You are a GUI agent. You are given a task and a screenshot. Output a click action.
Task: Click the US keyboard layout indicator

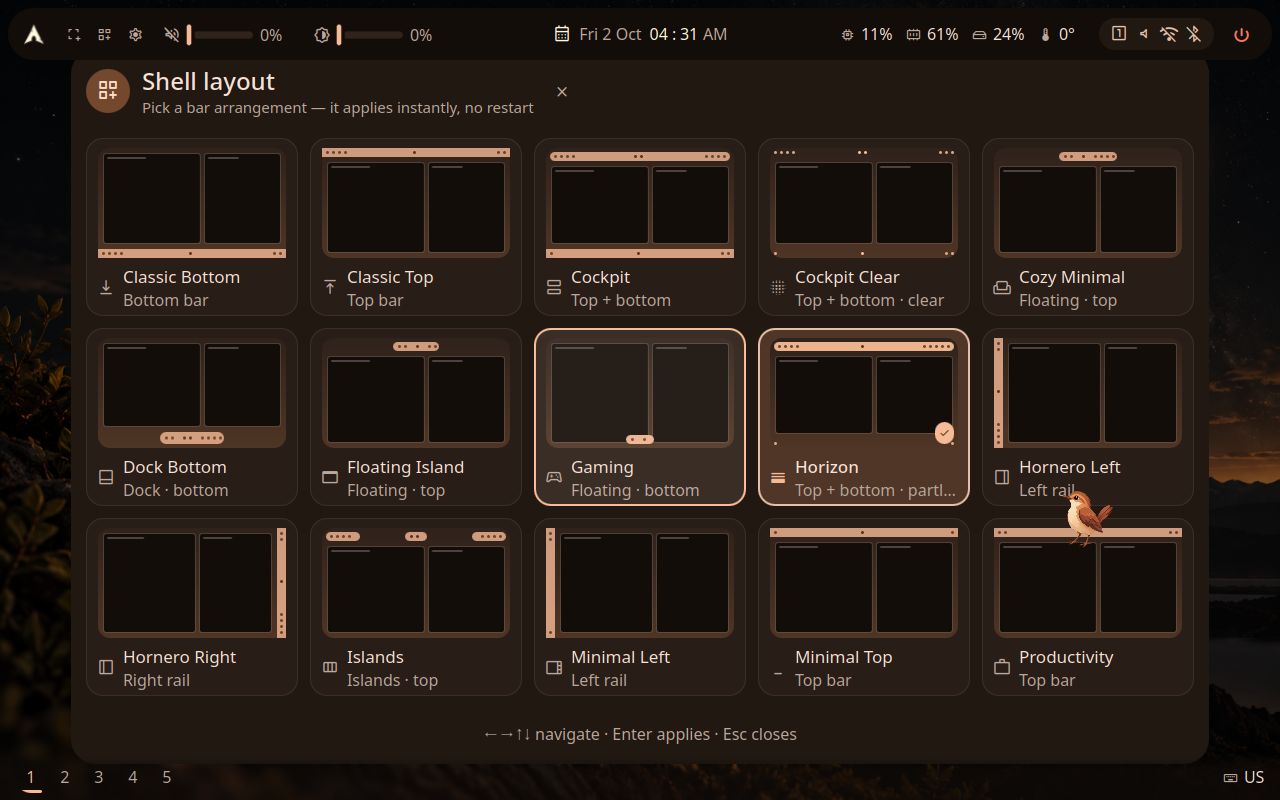[x=1244, y=777]
